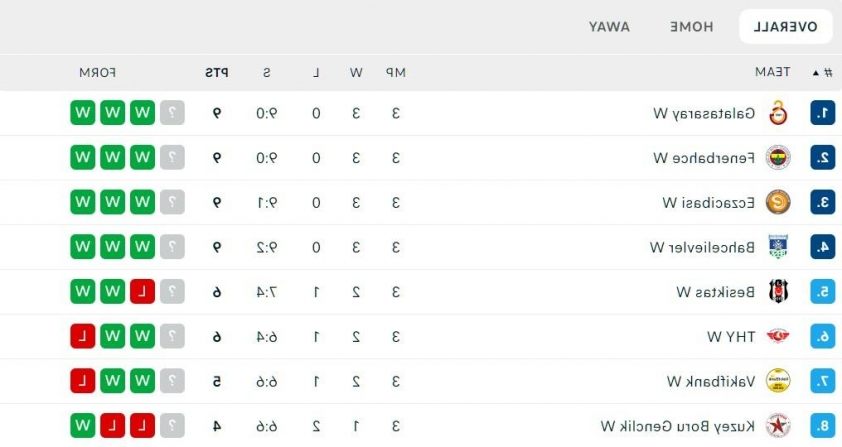Open the Kuzey Boru Genclik W team link
Viewport: 842px width, 447px height.
[678, 426]
